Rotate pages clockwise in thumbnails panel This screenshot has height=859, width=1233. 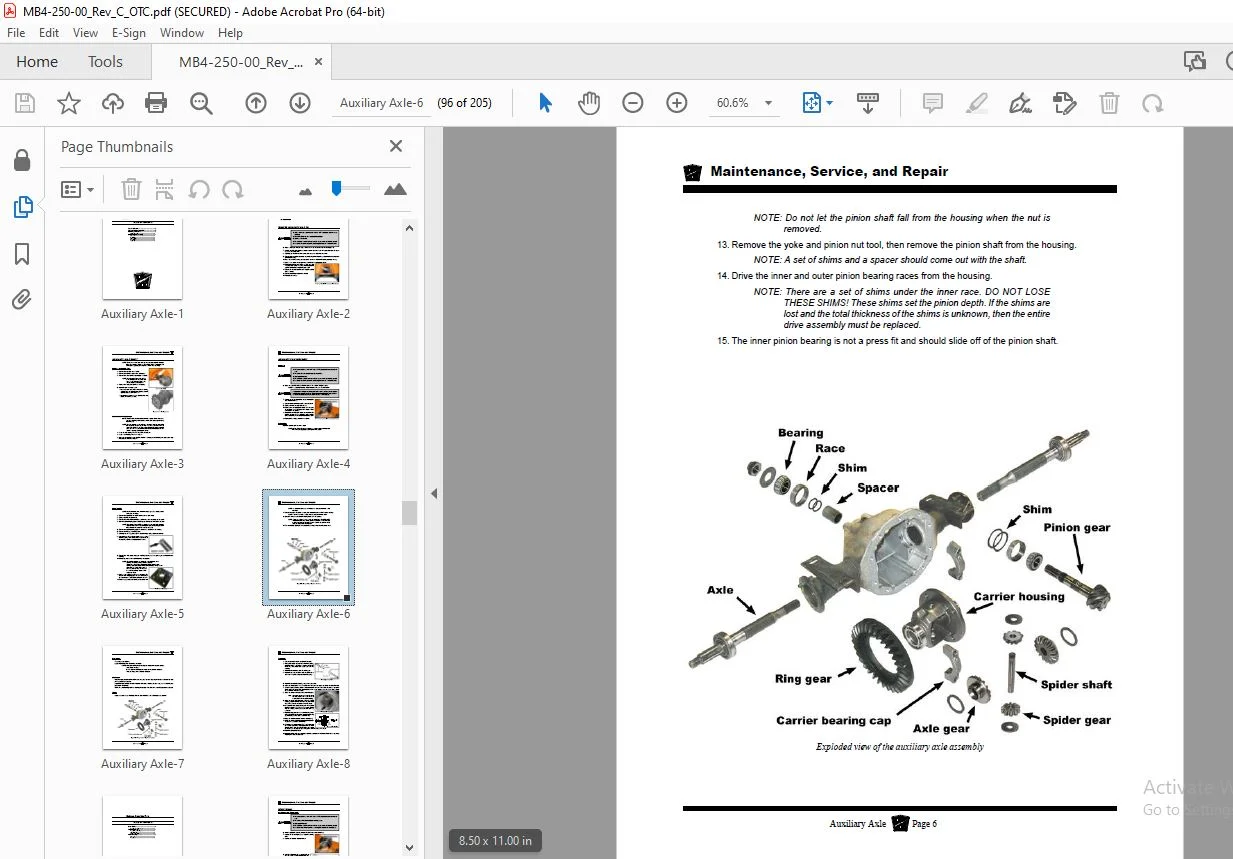[x=233, y=189]
